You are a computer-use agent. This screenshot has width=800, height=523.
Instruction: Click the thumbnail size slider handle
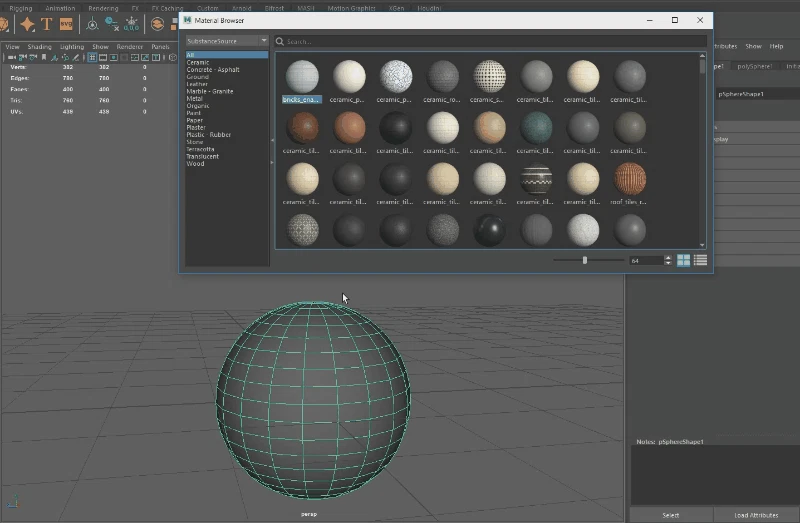point(584,260)
